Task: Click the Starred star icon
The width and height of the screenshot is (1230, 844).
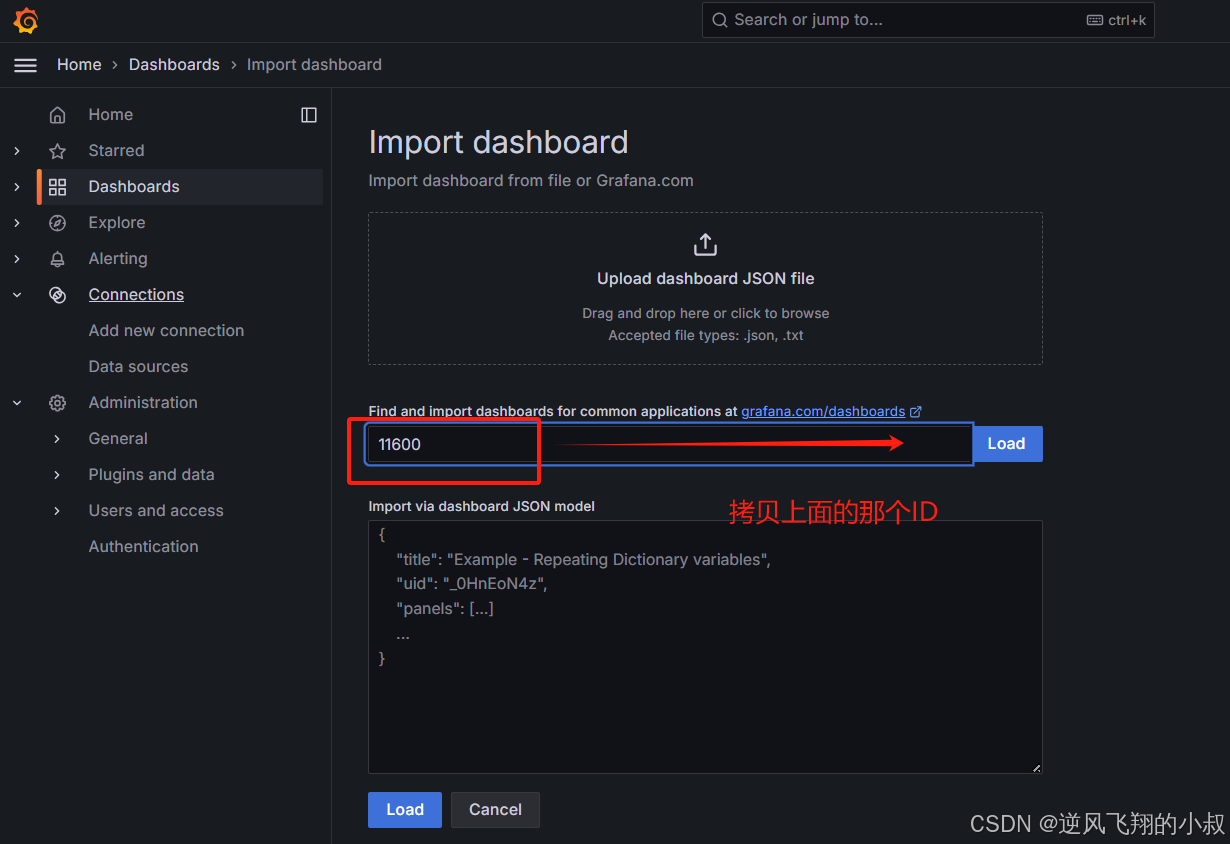Action: tap(58, 151)
